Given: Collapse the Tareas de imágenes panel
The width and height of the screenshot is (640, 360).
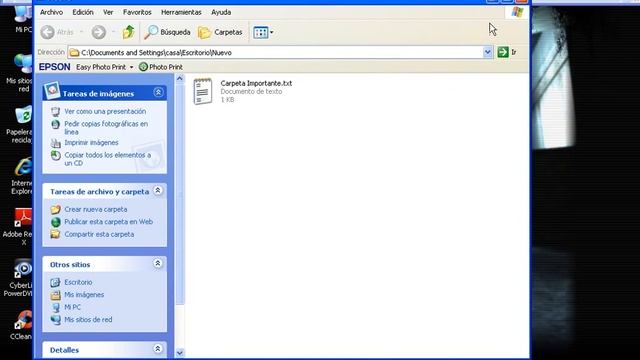Looking at the screenshot, I should click(x=158, y=92).
